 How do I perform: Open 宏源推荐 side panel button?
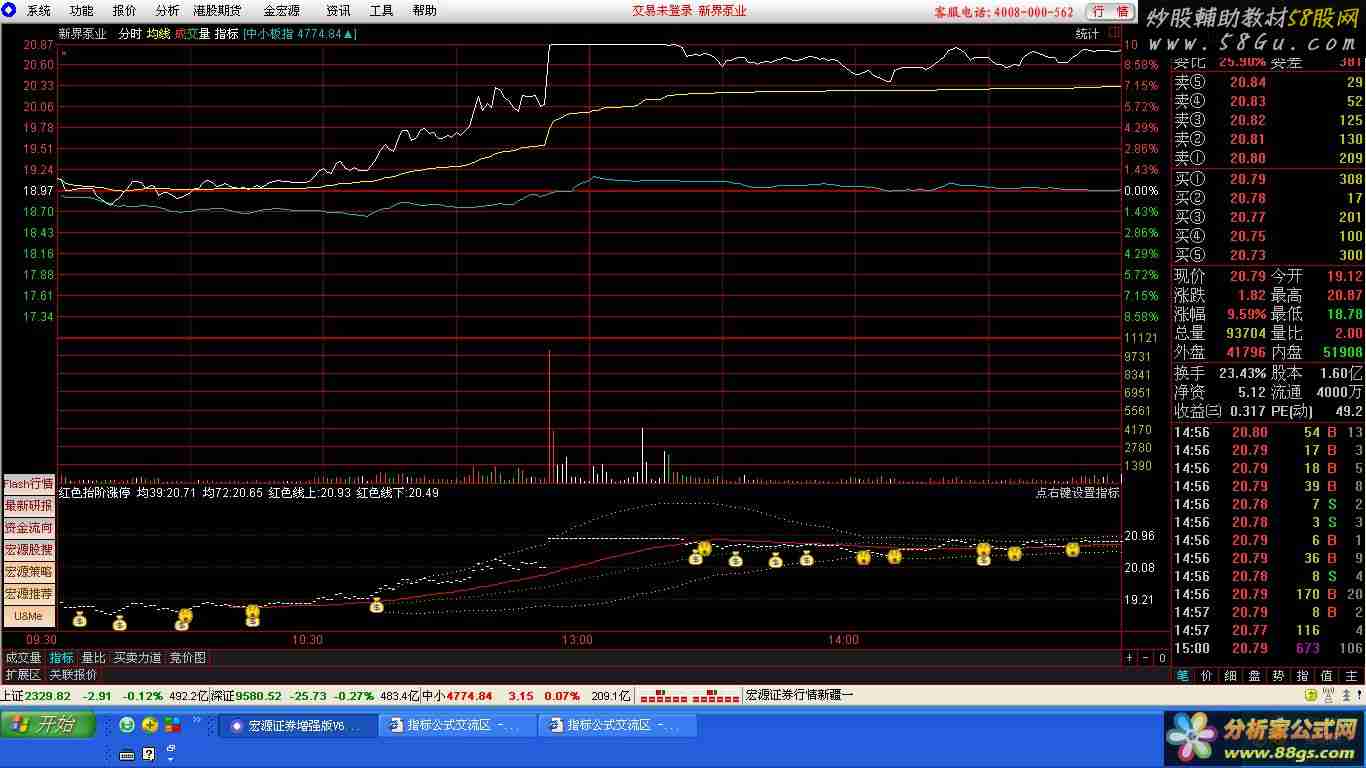pos(28,594)
